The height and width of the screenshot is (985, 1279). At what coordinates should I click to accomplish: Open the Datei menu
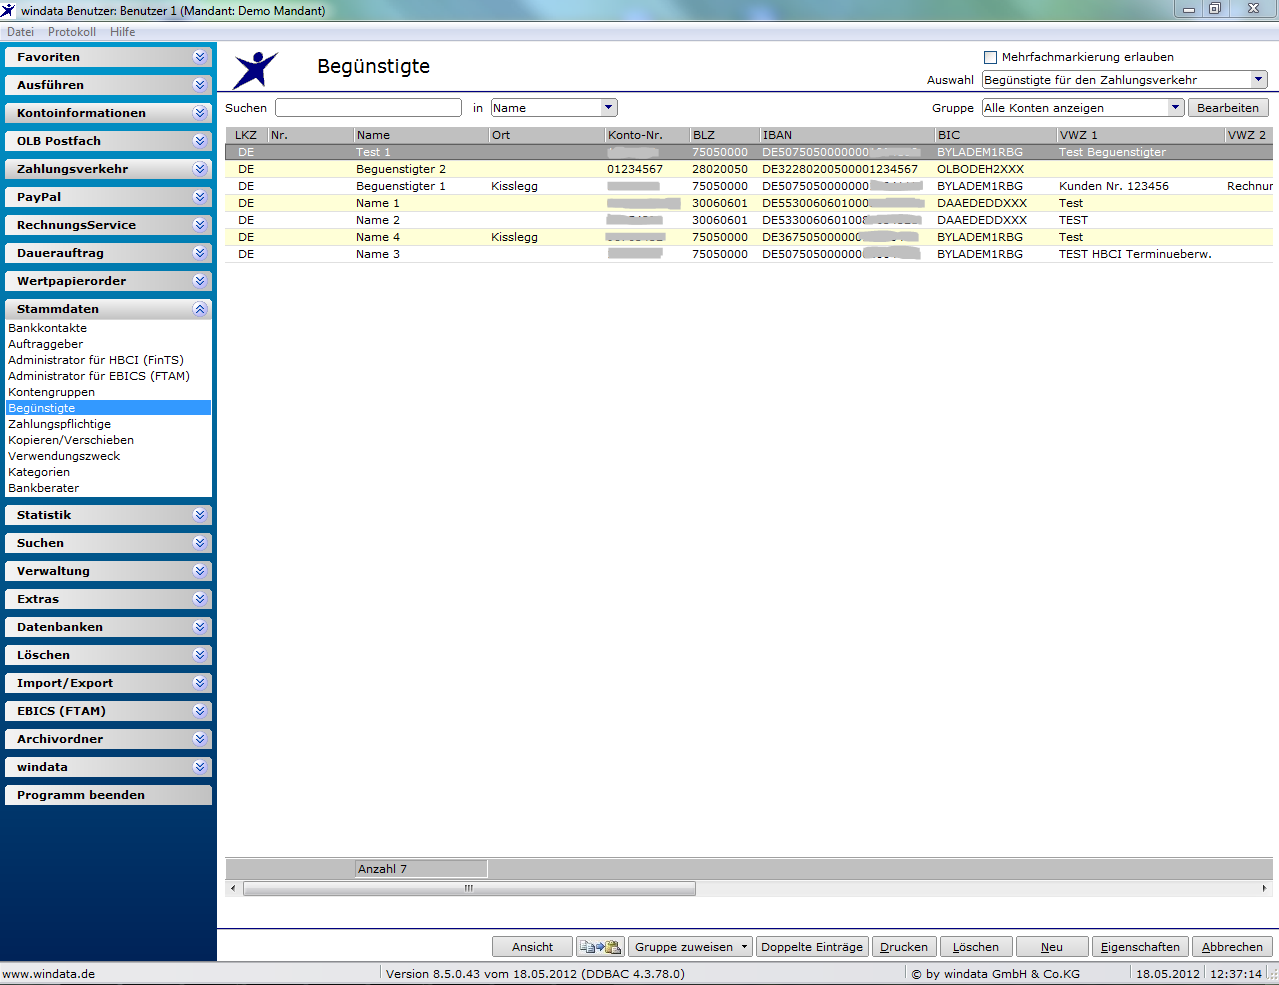click(20, 32)
